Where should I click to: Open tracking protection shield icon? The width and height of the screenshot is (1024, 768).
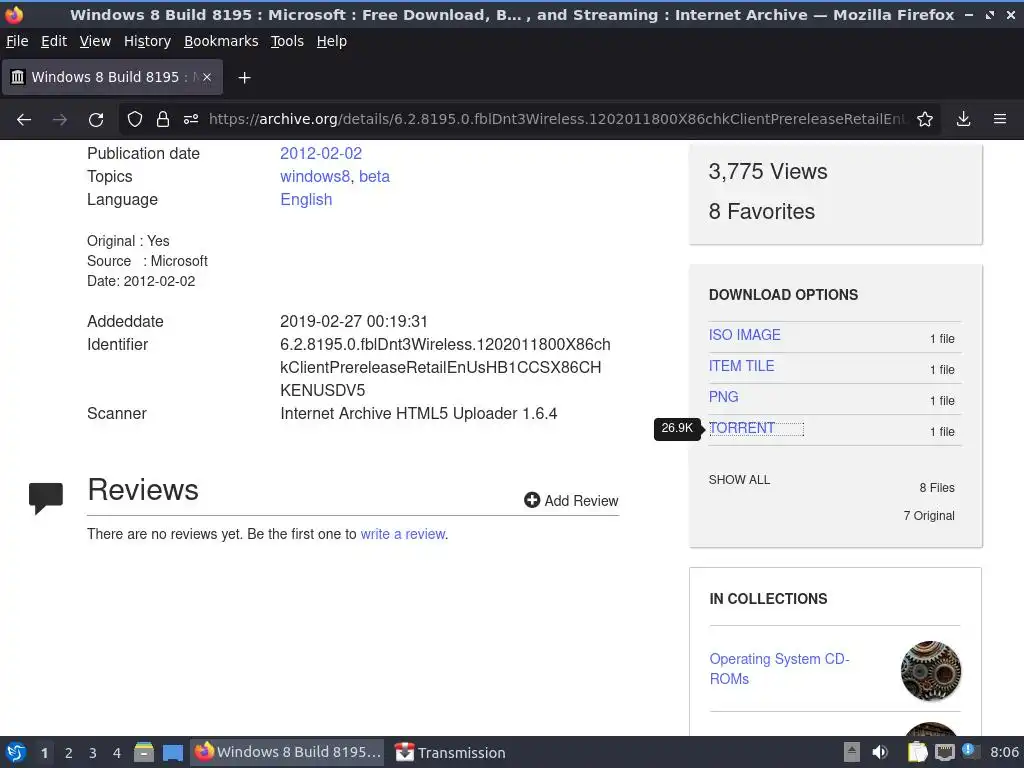click(x=135, y=120)
